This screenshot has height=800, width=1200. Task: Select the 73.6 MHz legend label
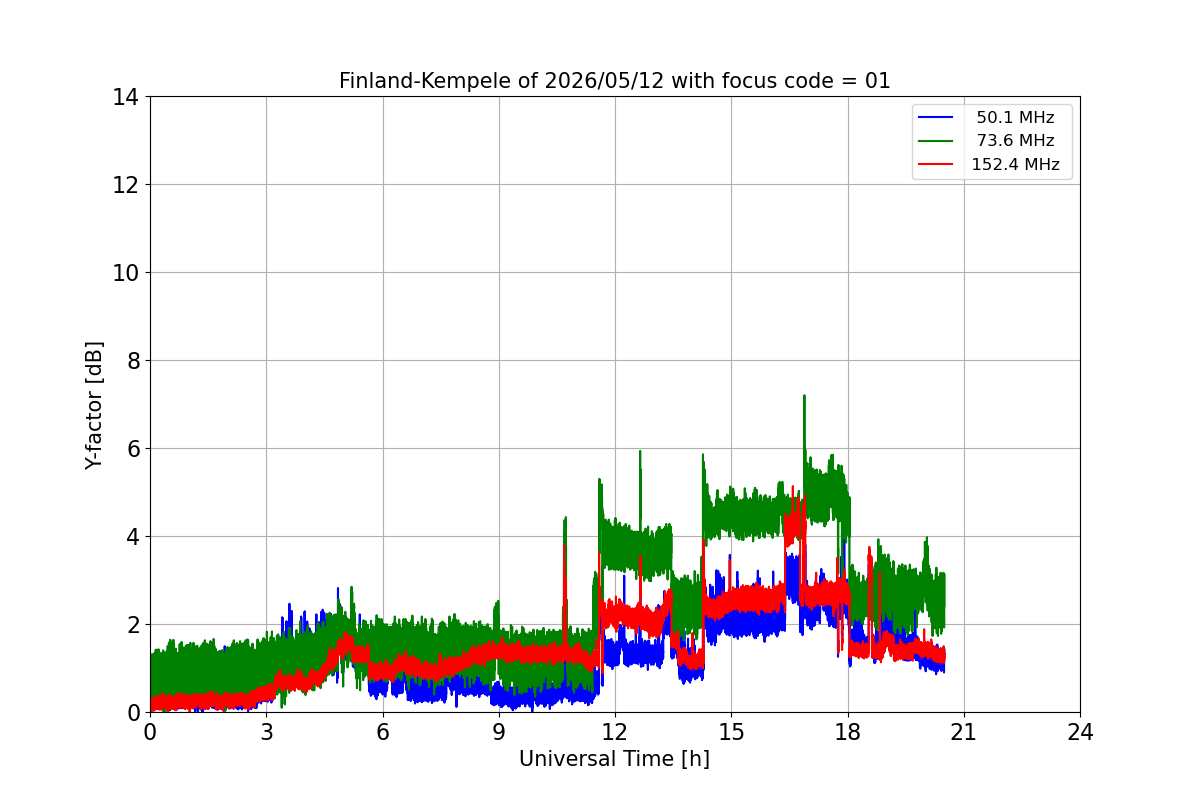1015,141
